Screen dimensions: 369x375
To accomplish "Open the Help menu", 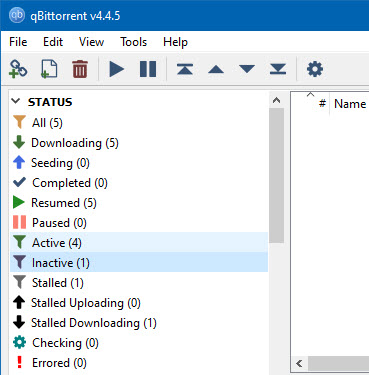I will (175, 42).
